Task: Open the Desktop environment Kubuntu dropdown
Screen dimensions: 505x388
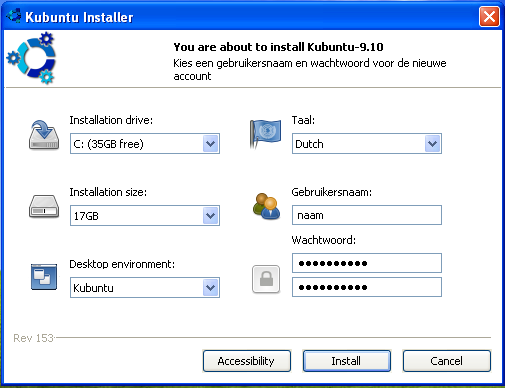Action: point(211,288)
